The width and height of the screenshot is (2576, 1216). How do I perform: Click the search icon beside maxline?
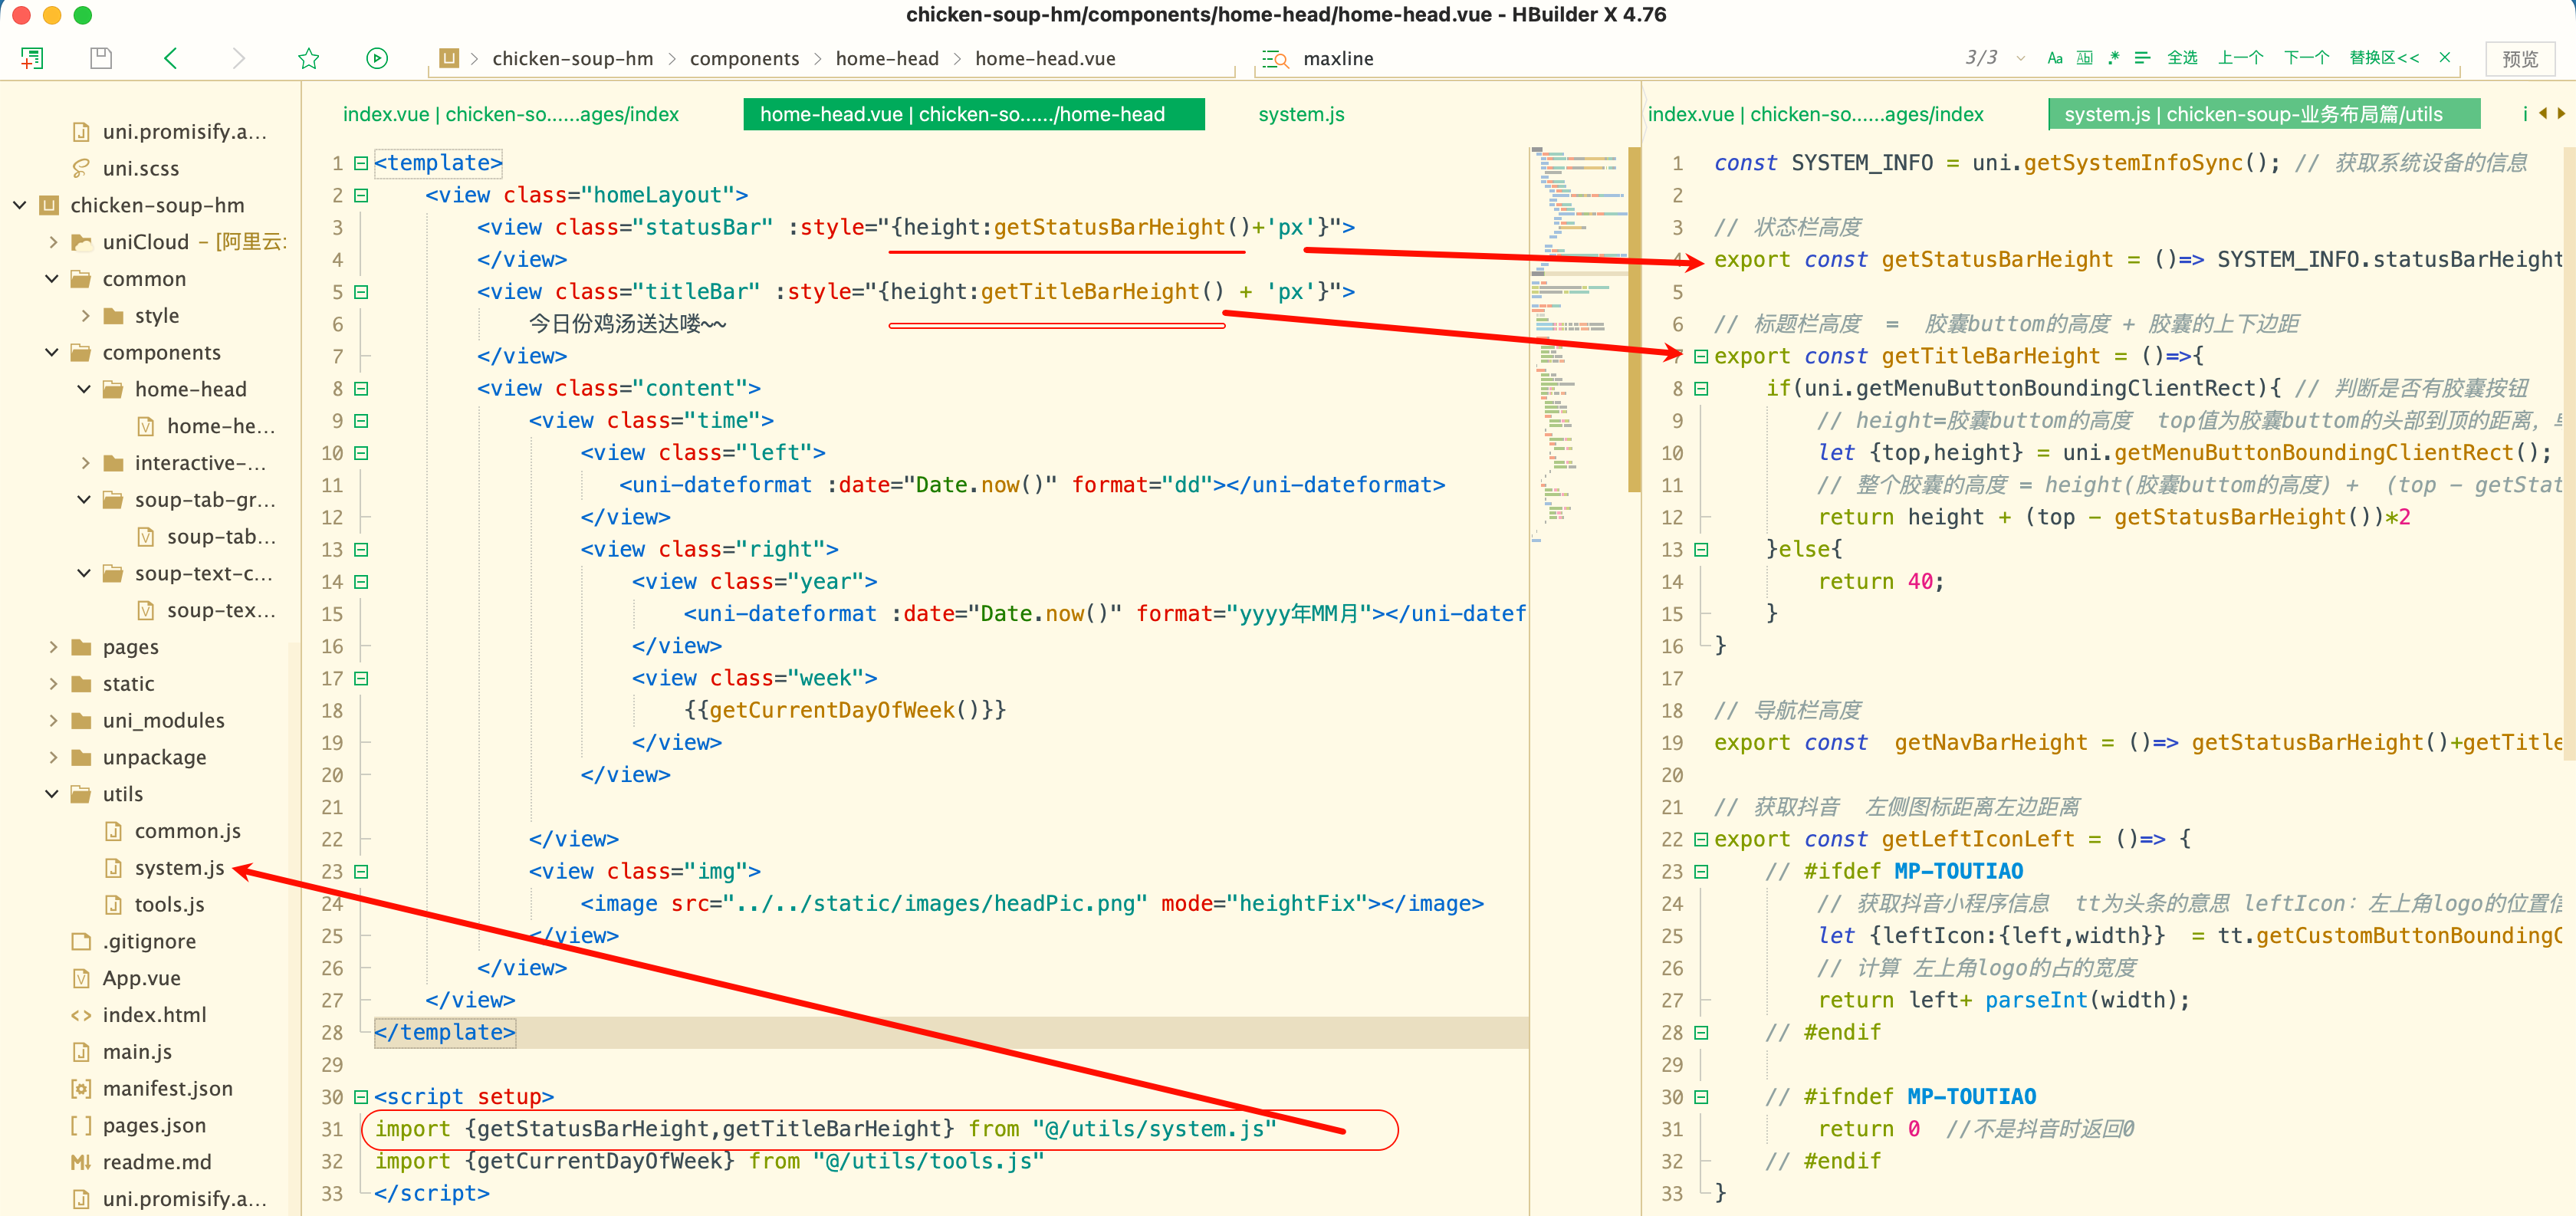click(x=1274, y=59)
